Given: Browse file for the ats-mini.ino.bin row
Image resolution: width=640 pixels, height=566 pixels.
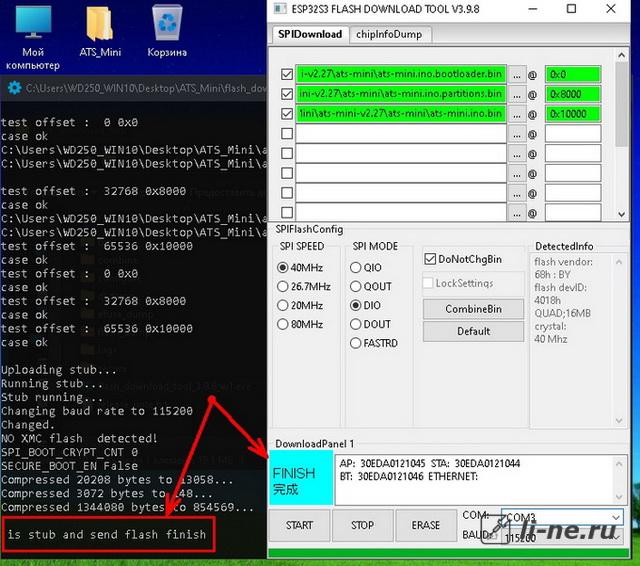Looking at the screenshot, I should (517, 114).
